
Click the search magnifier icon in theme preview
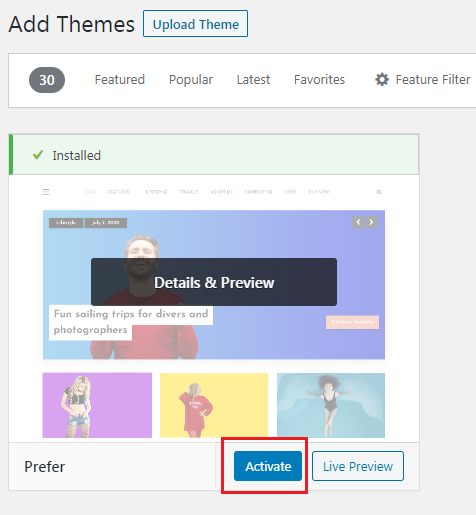[x=379, y=192]
